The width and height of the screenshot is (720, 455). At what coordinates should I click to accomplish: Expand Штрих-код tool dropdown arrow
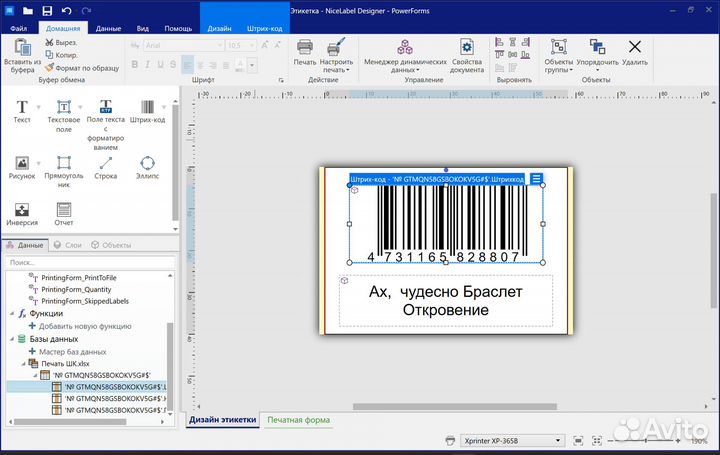(x=164, y=107)
